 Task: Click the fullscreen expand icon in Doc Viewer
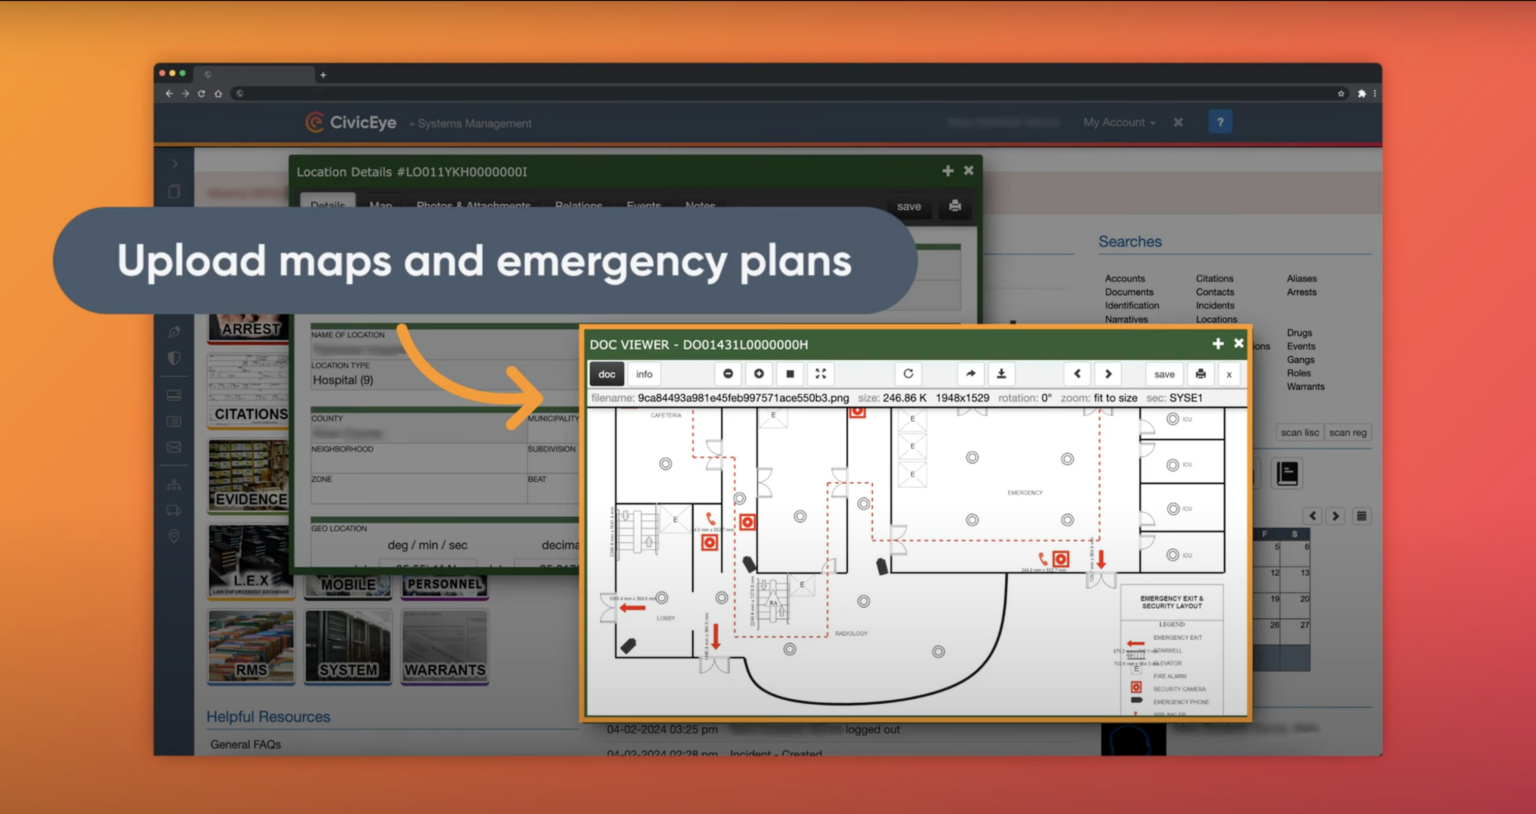[821, 373]
